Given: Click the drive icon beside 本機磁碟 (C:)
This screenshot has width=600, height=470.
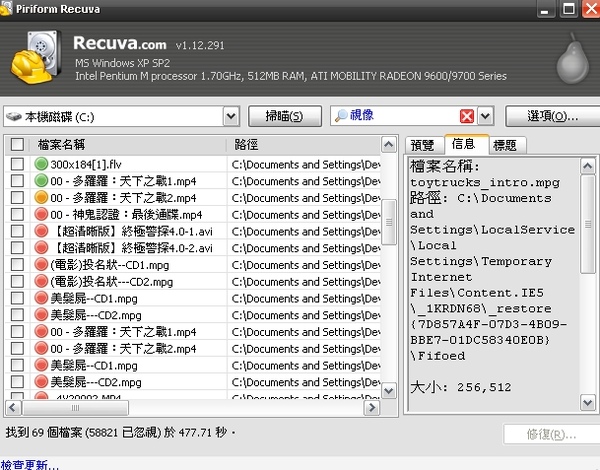Looking at the screenshot, I should pos(14,116).
